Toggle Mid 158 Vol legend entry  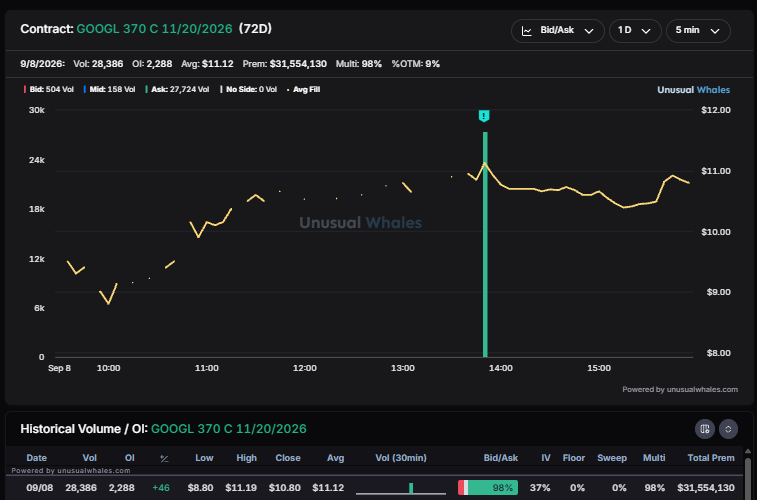coord(109,89)
